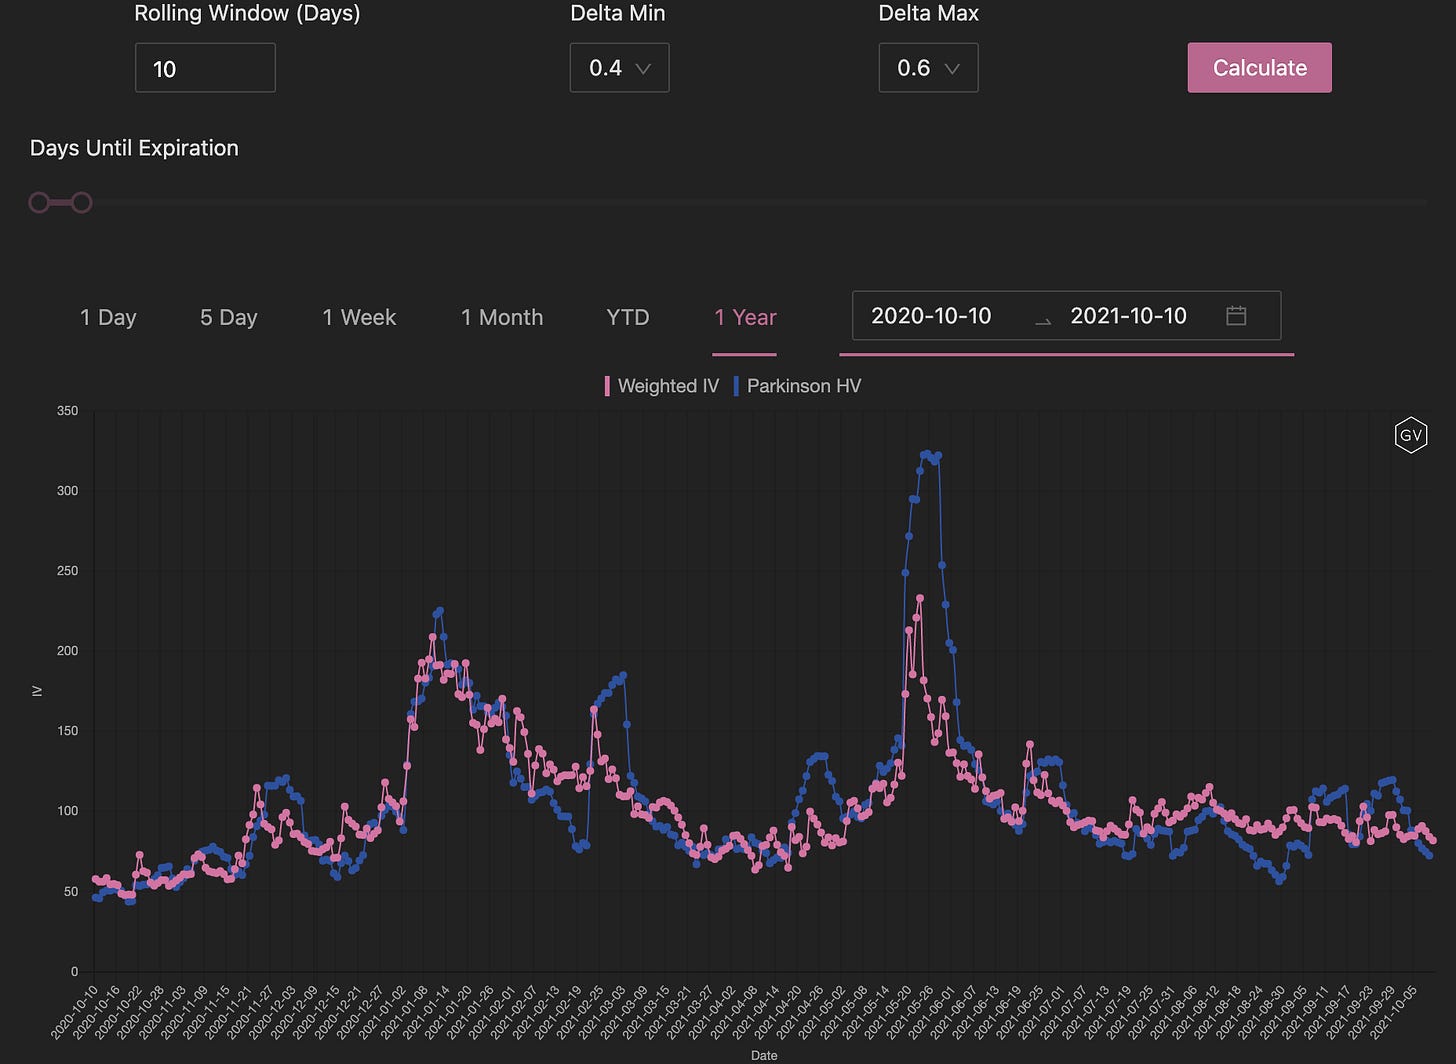Image resolution: width=1456 pixels, height=1064 pixels.
Task: Click the Calculate button
Action: [x=1259, y=68]
